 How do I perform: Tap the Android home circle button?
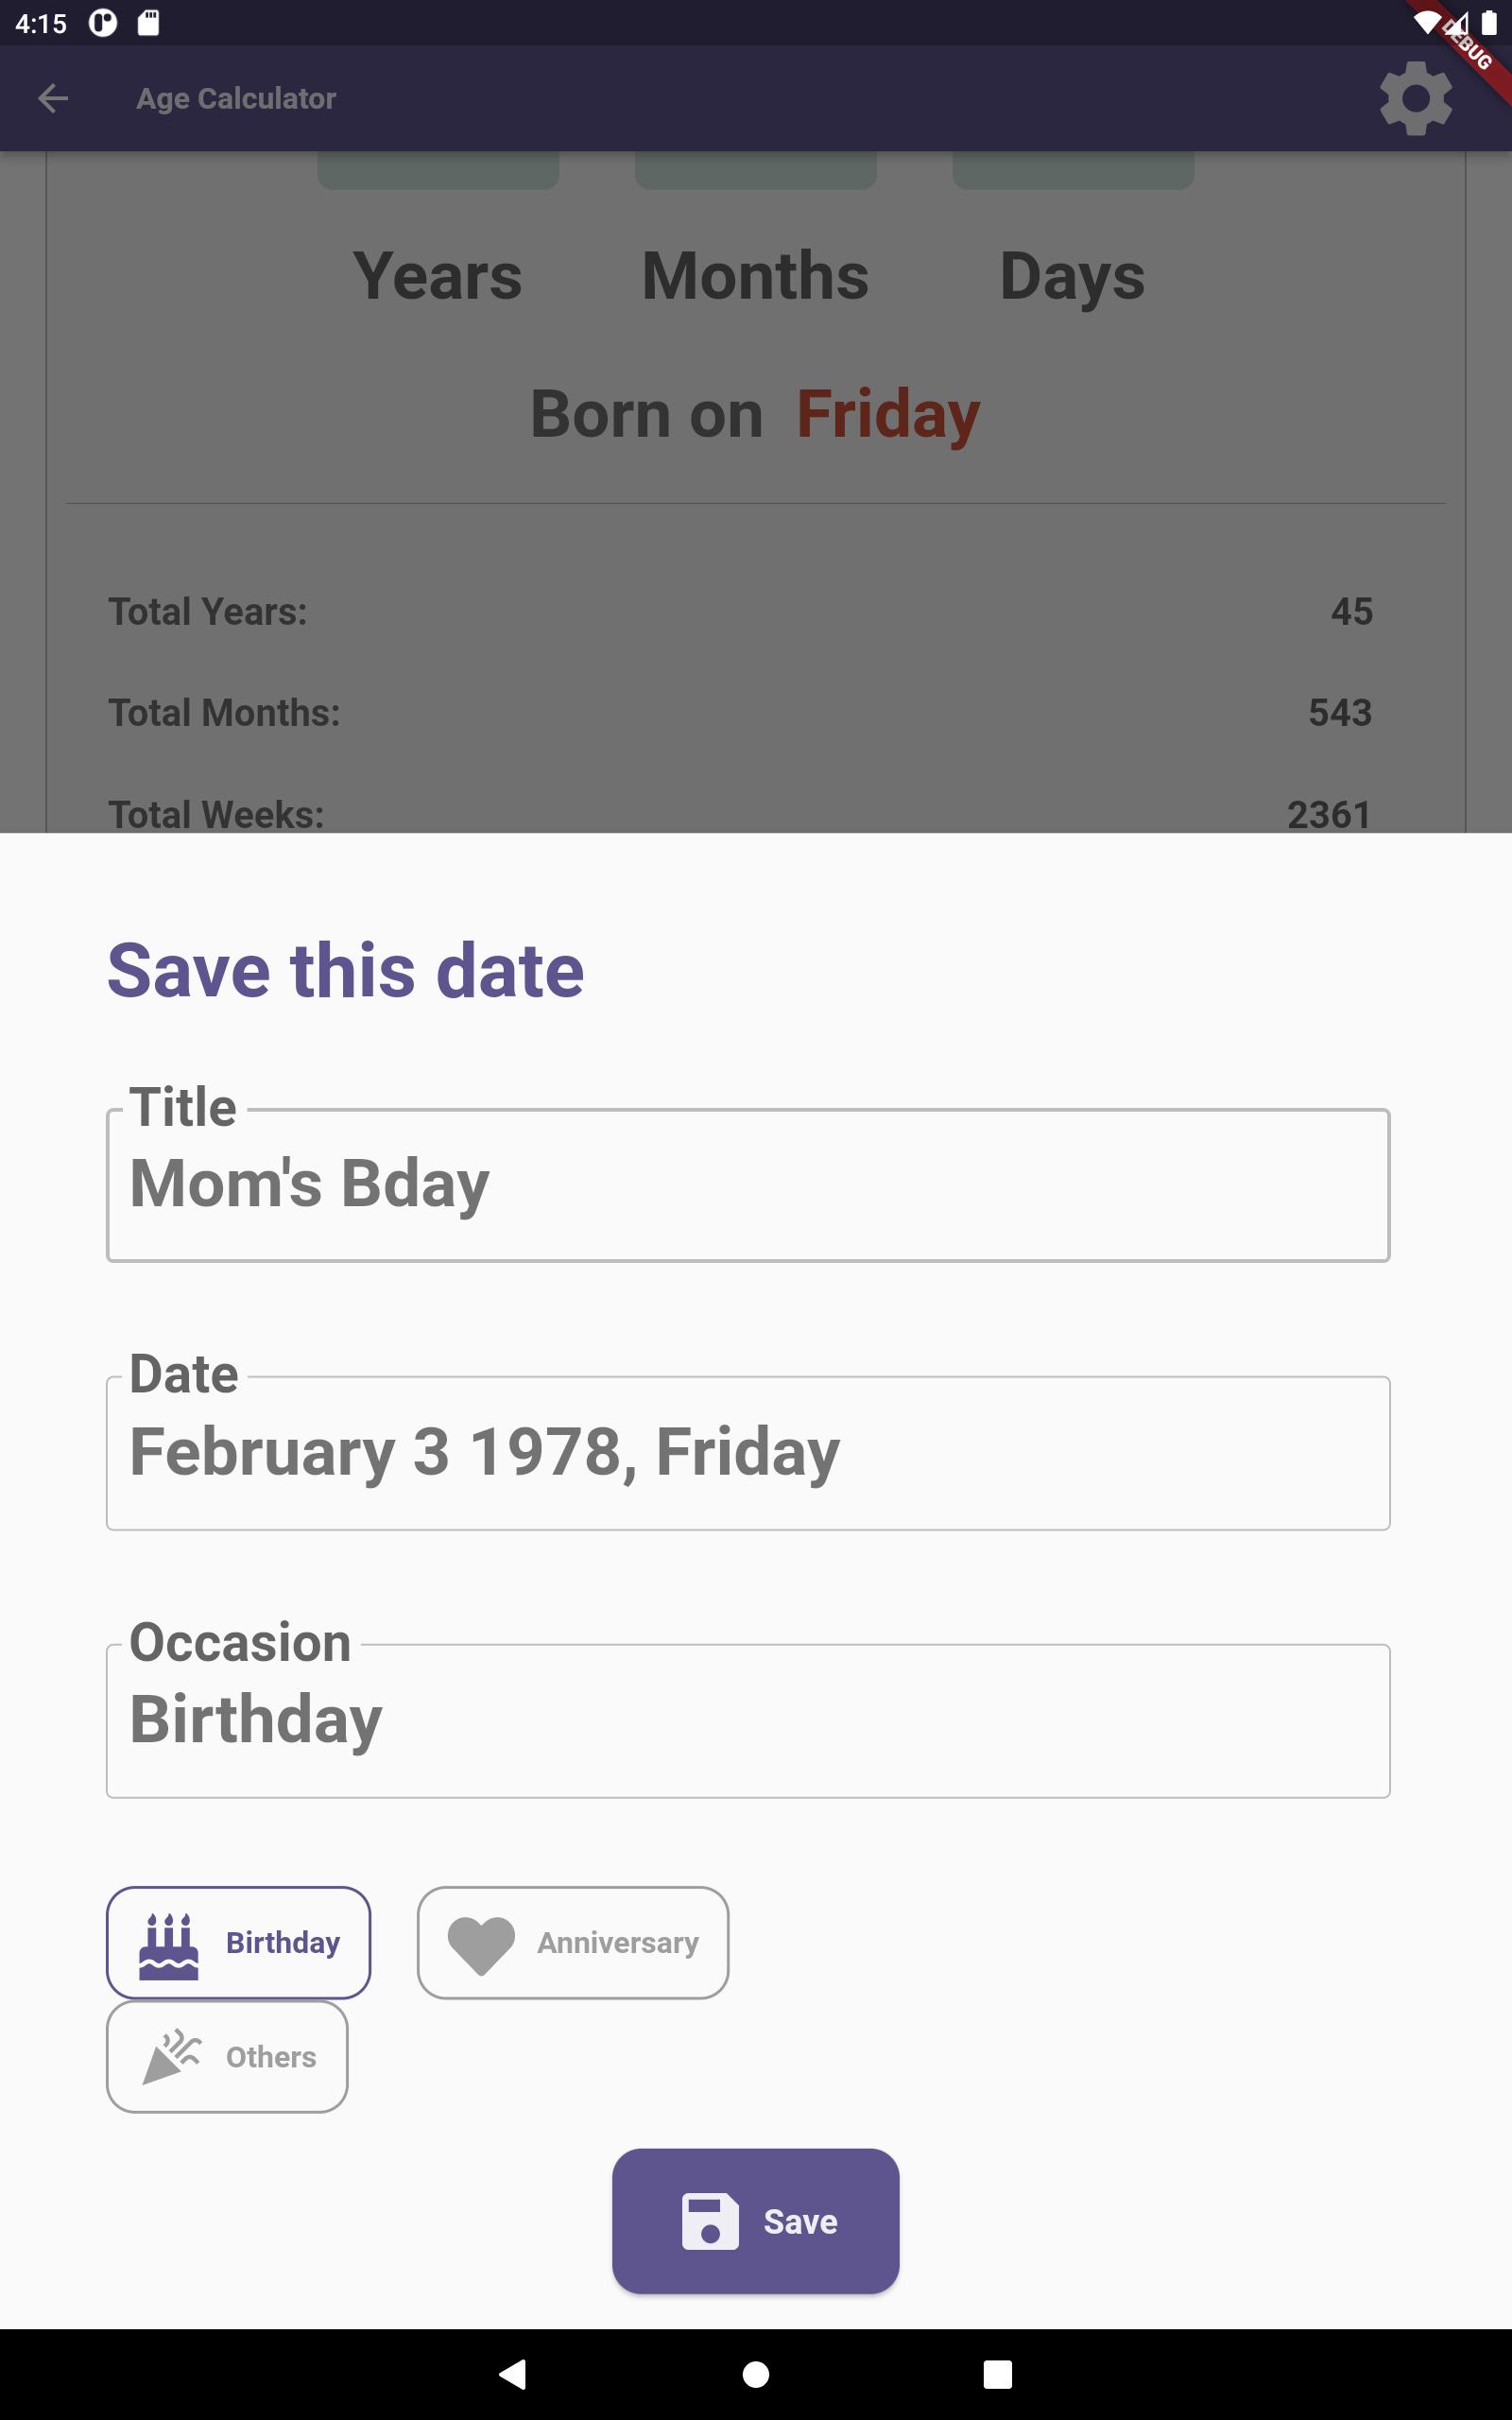pos(756,2374)
